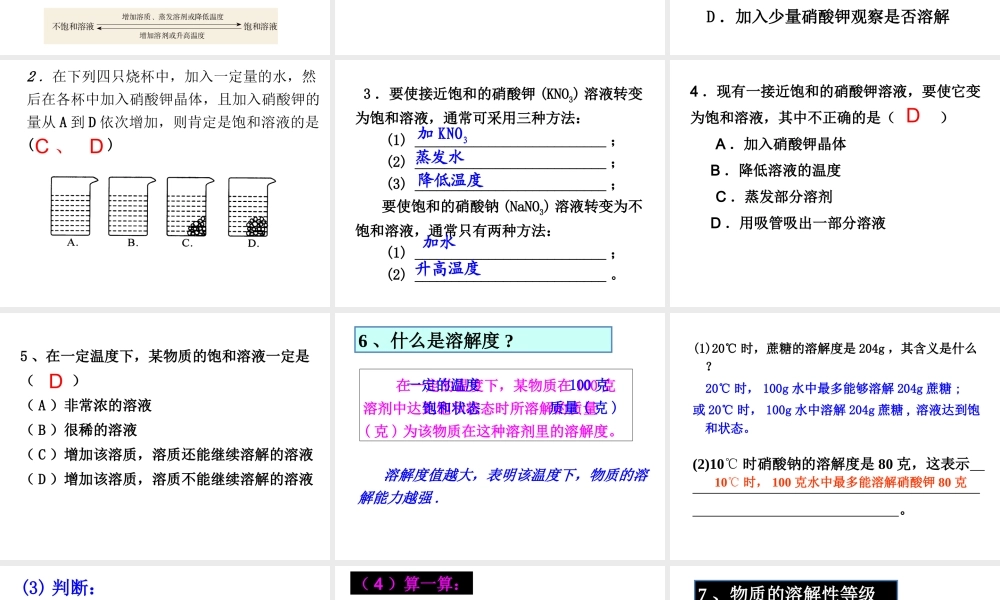Click beaker A in the question 2 diagram
This screenshot has height=600, width=1000.
[x=74, y=206]
